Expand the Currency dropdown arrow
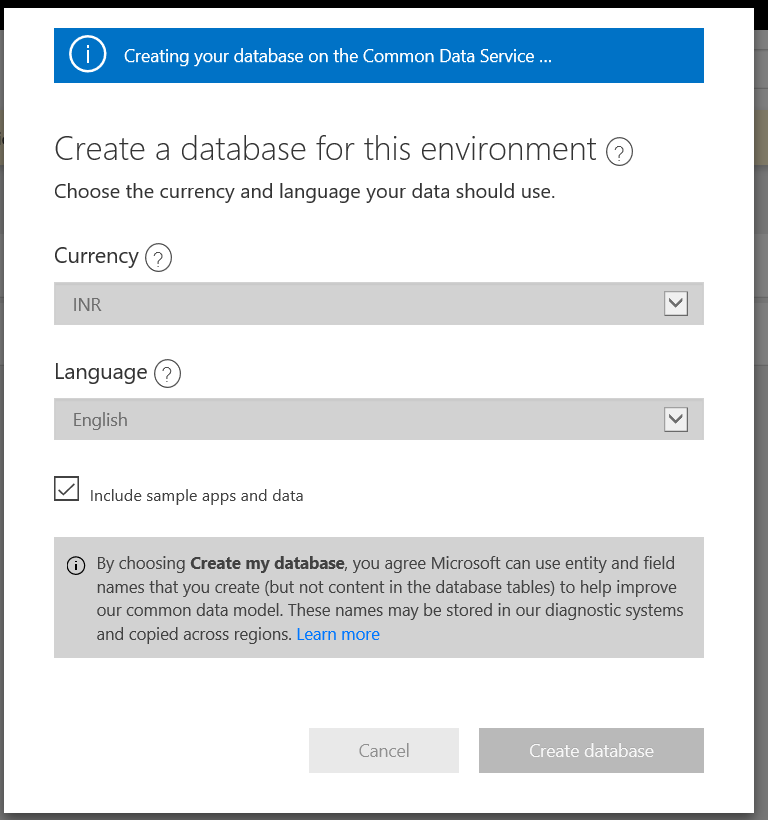This screenshot has width=768, height=820. pos(675,304)
